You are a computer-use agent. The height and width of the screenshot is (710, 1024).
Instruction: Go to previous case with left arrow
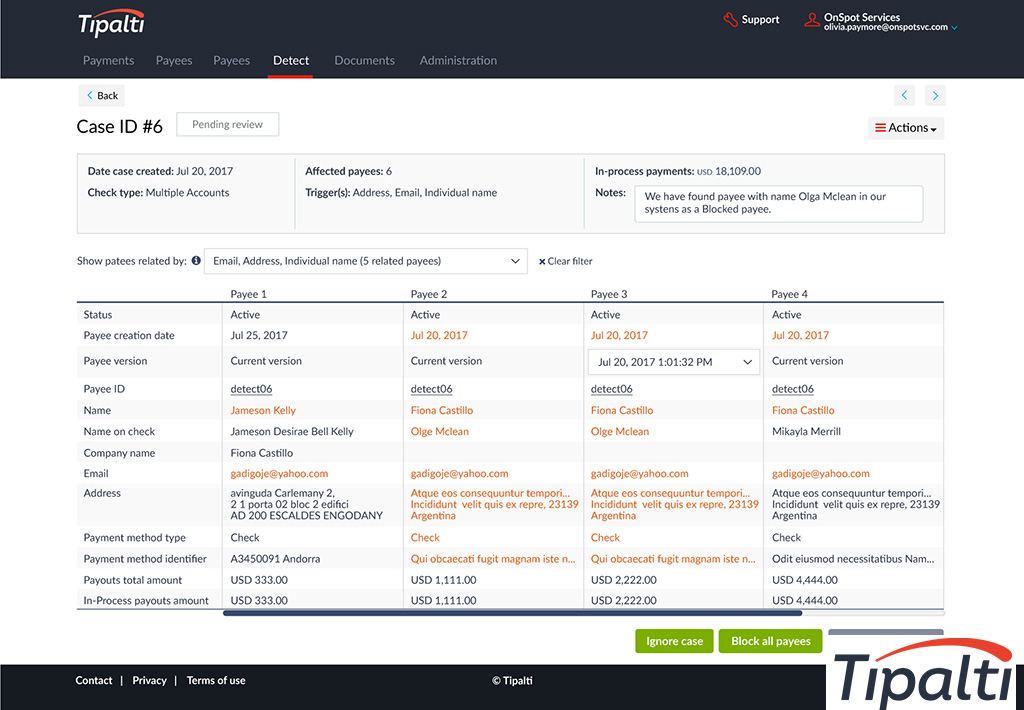[x=904, y=95]
